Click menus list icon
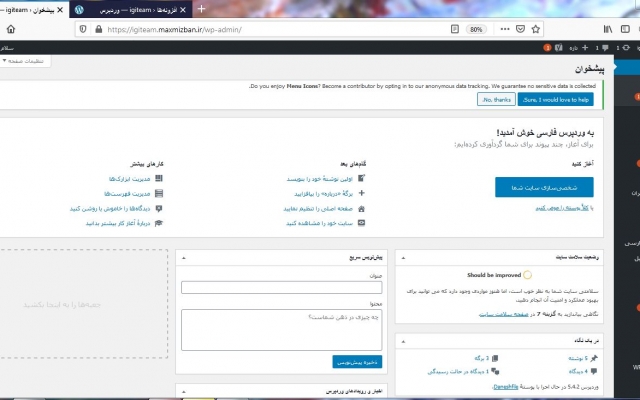Screen dimensions: 640x400 (159, 193)
